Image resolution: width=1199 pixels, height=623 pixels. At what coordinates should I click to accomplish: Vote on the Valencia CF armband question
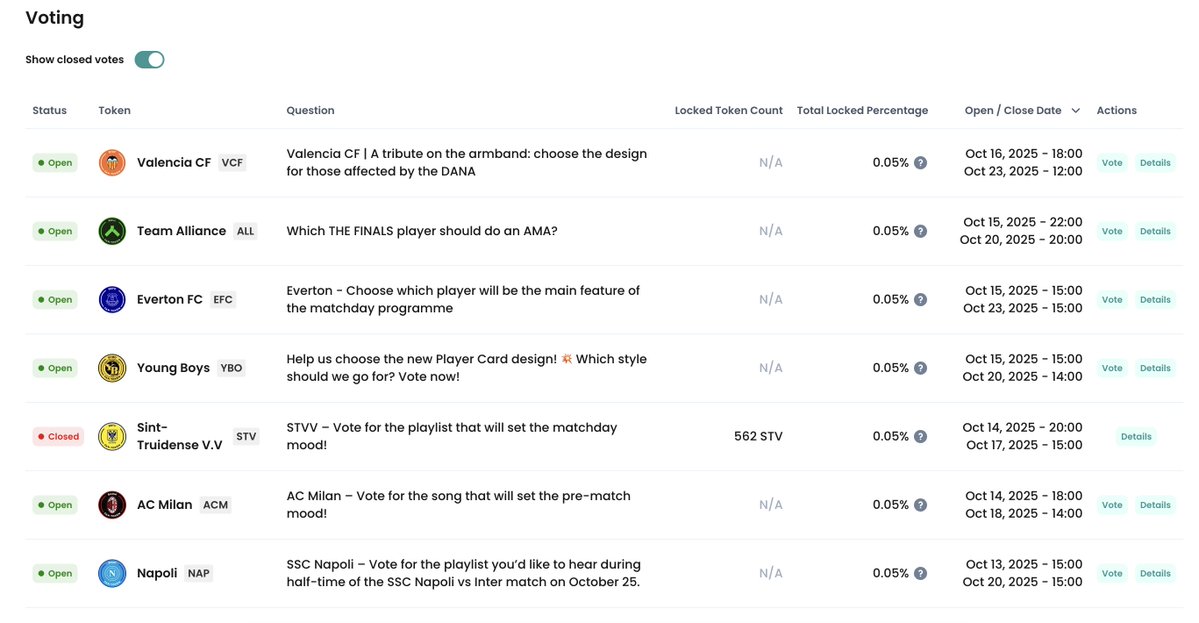pos(1112,163)
